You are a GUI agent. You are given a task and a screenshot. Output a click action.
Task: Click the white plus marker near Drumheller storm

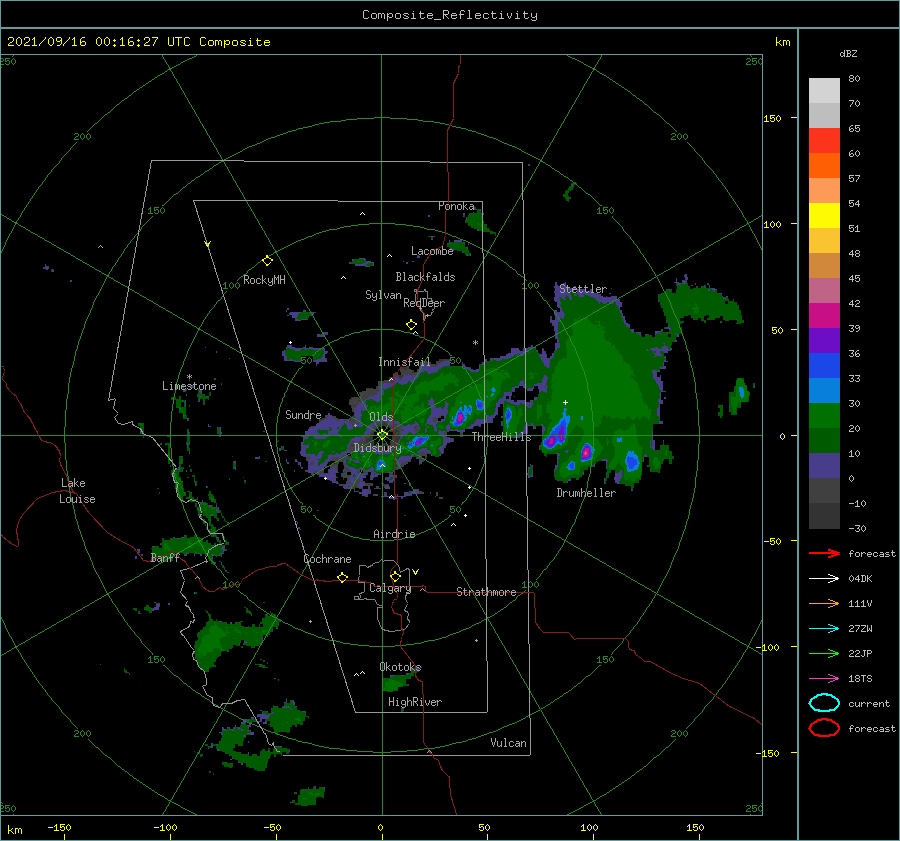pyautogui.click(x=565, y=402)
